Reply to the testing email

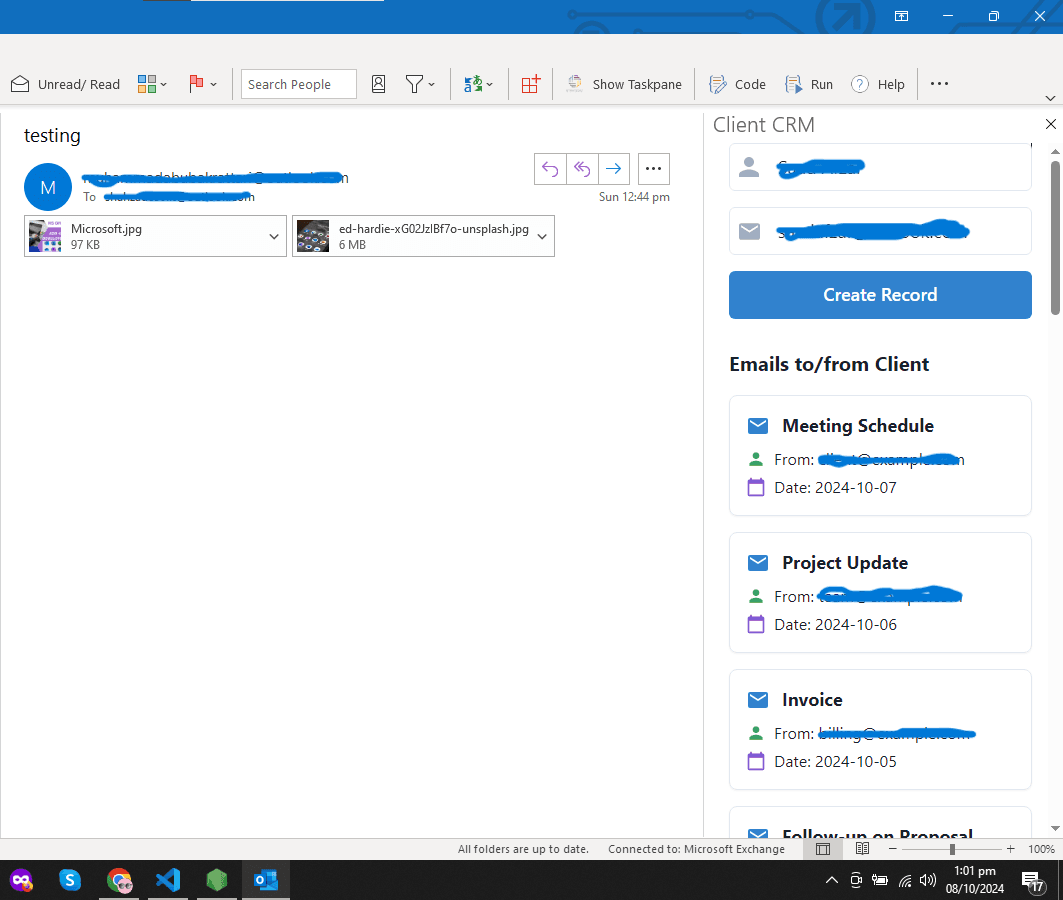click(550, 169)
